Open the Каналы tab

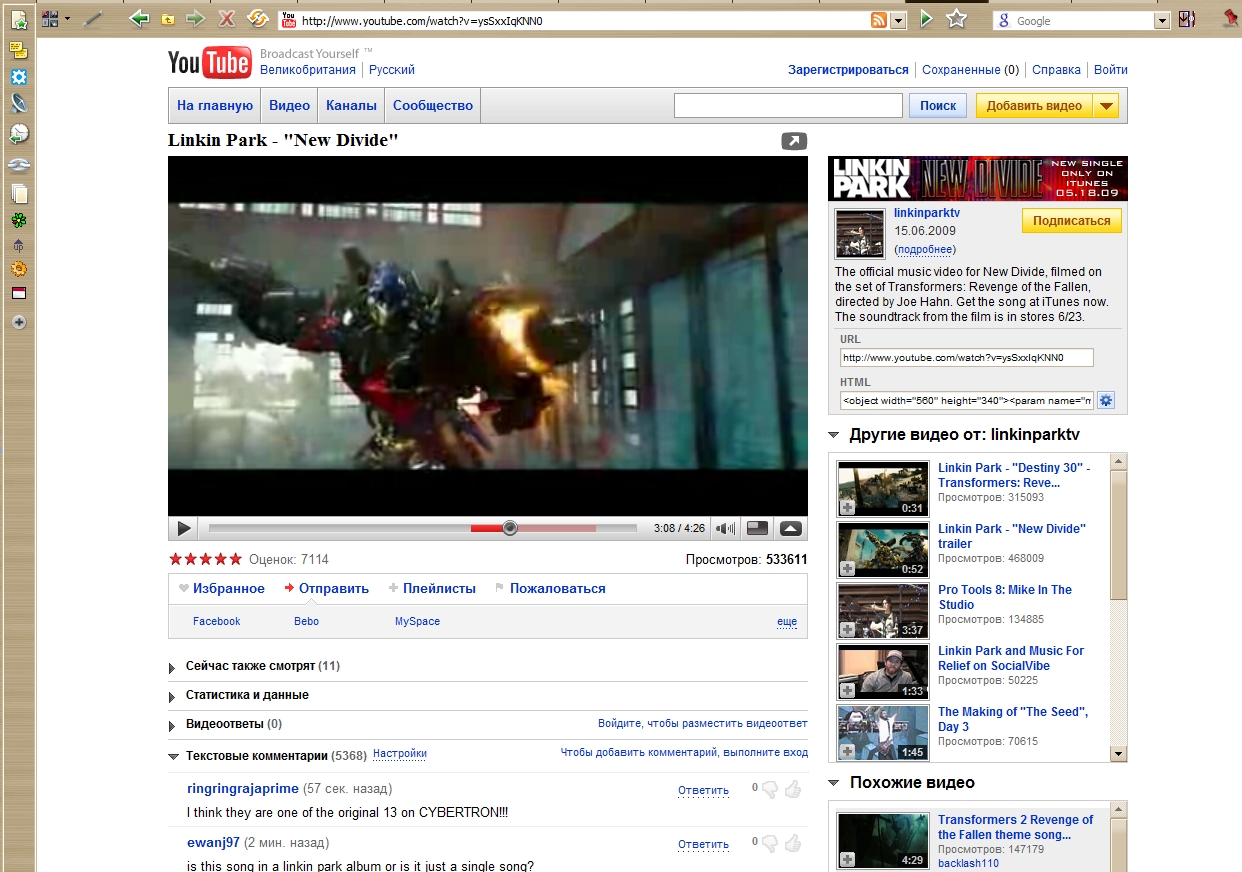point(352,106)
